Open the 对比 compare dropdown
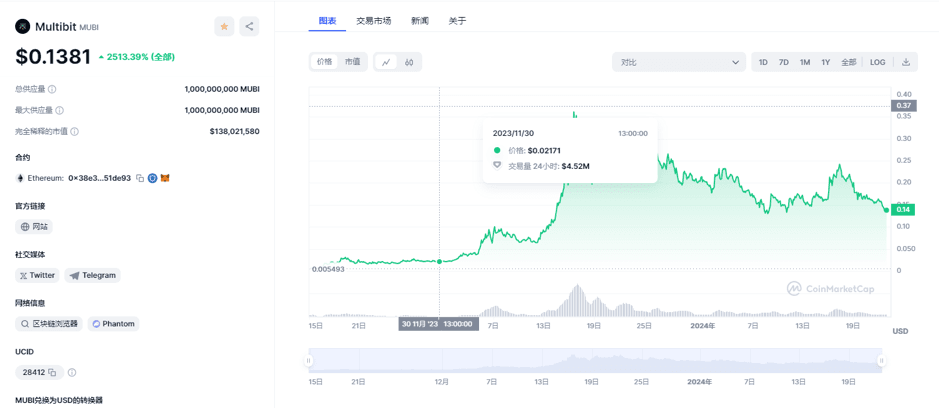This screenshot has height=408, width=939. click(x=678, y=62)
